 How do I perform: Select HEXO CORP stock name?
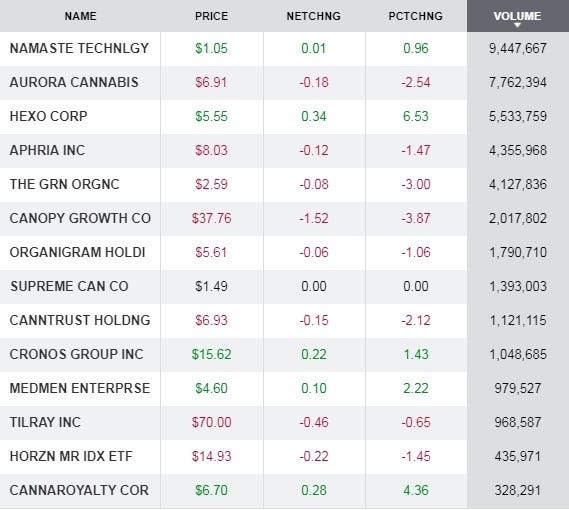pos(49,116)
